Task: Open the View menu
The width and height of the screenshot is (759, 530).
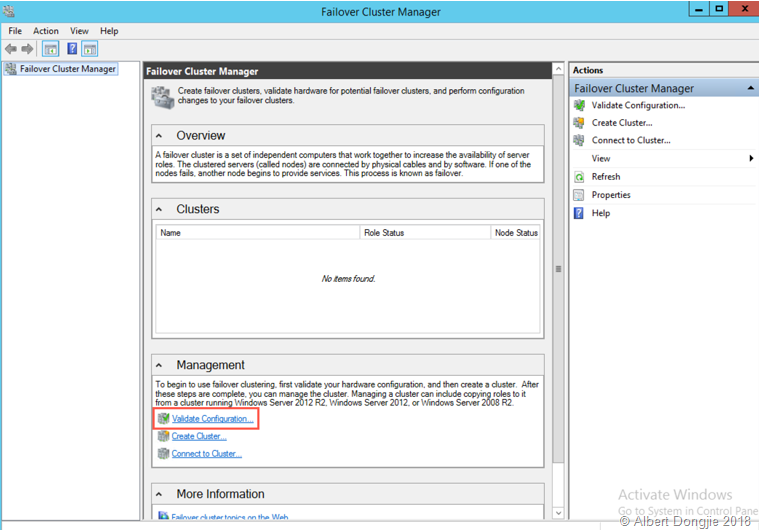Action: click(x=79, y=31)
